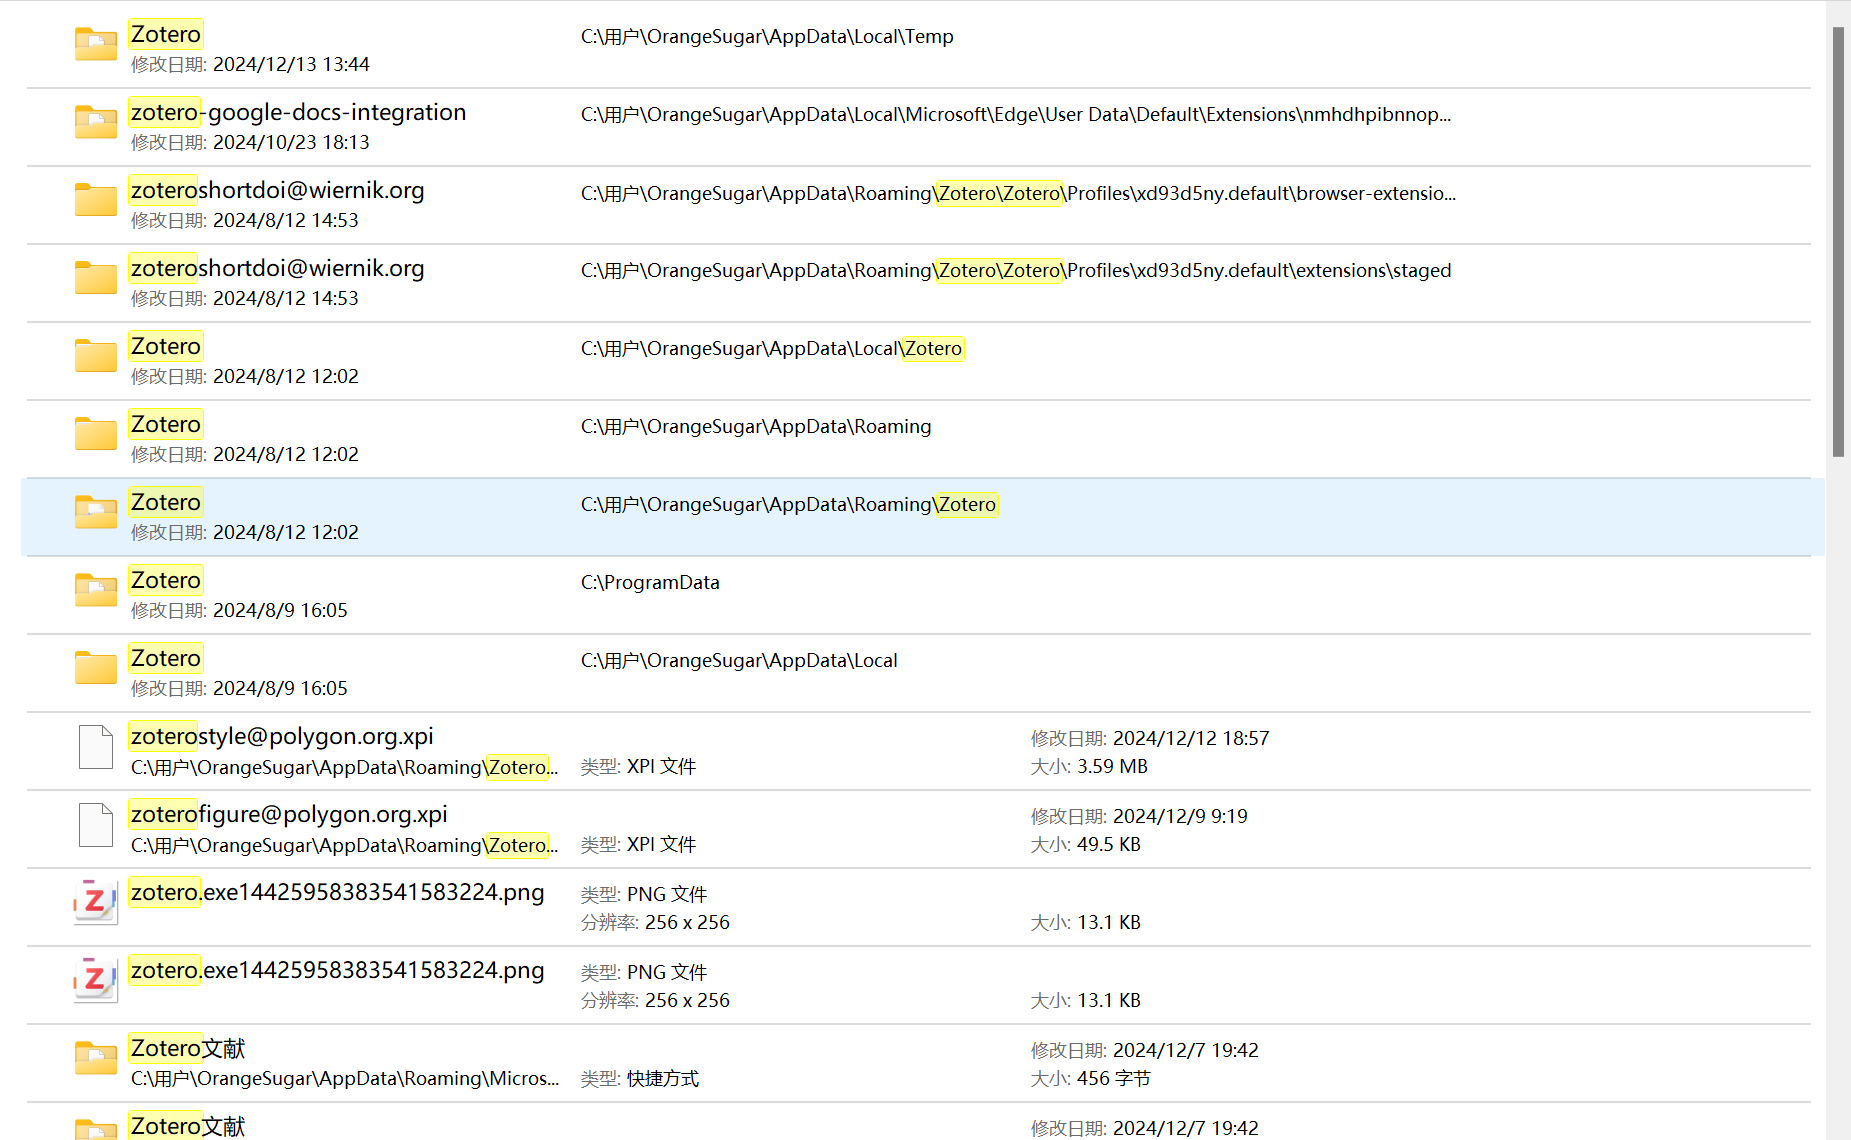Select zoterofigure@polygon.org.xpi file name

click(x=289, y=814)
